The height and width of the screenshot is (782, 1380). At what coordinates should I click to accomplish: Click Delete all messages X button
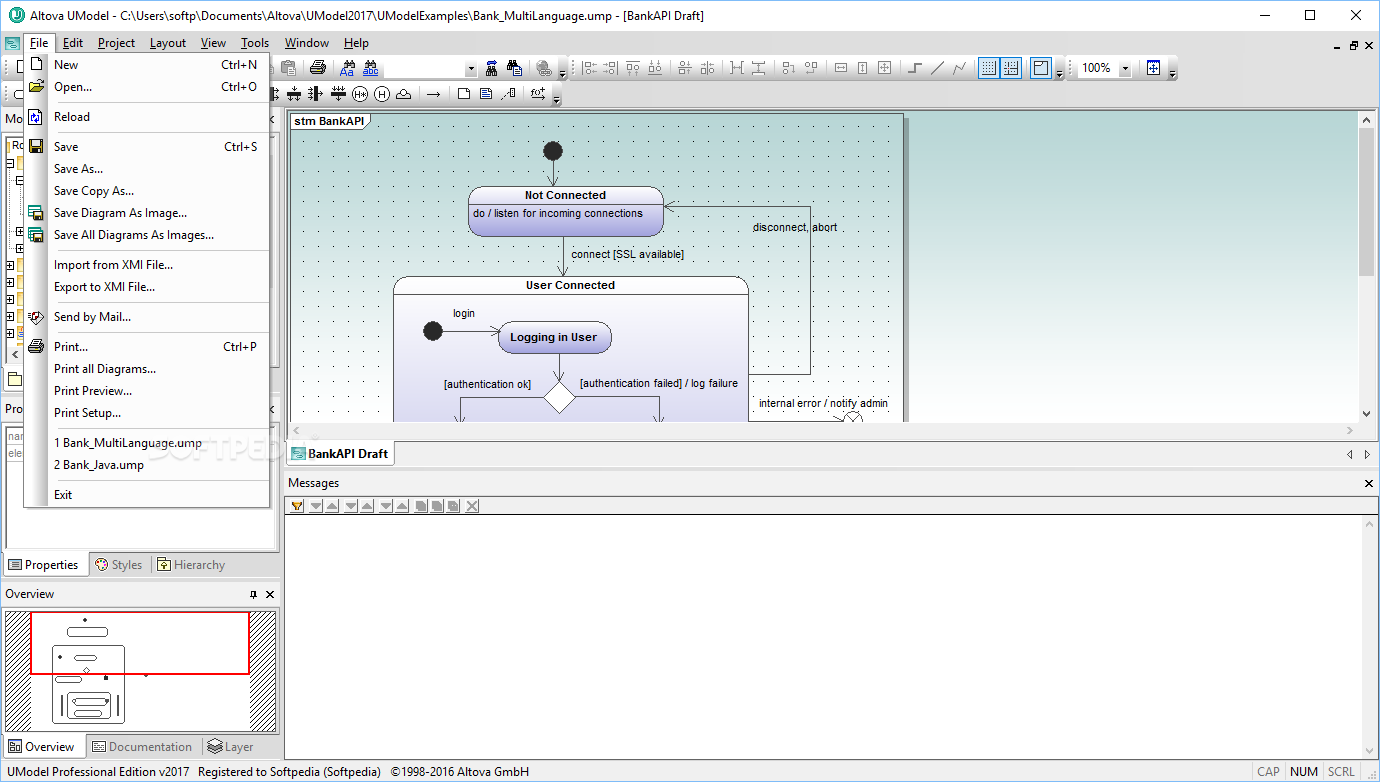[472, 506]
